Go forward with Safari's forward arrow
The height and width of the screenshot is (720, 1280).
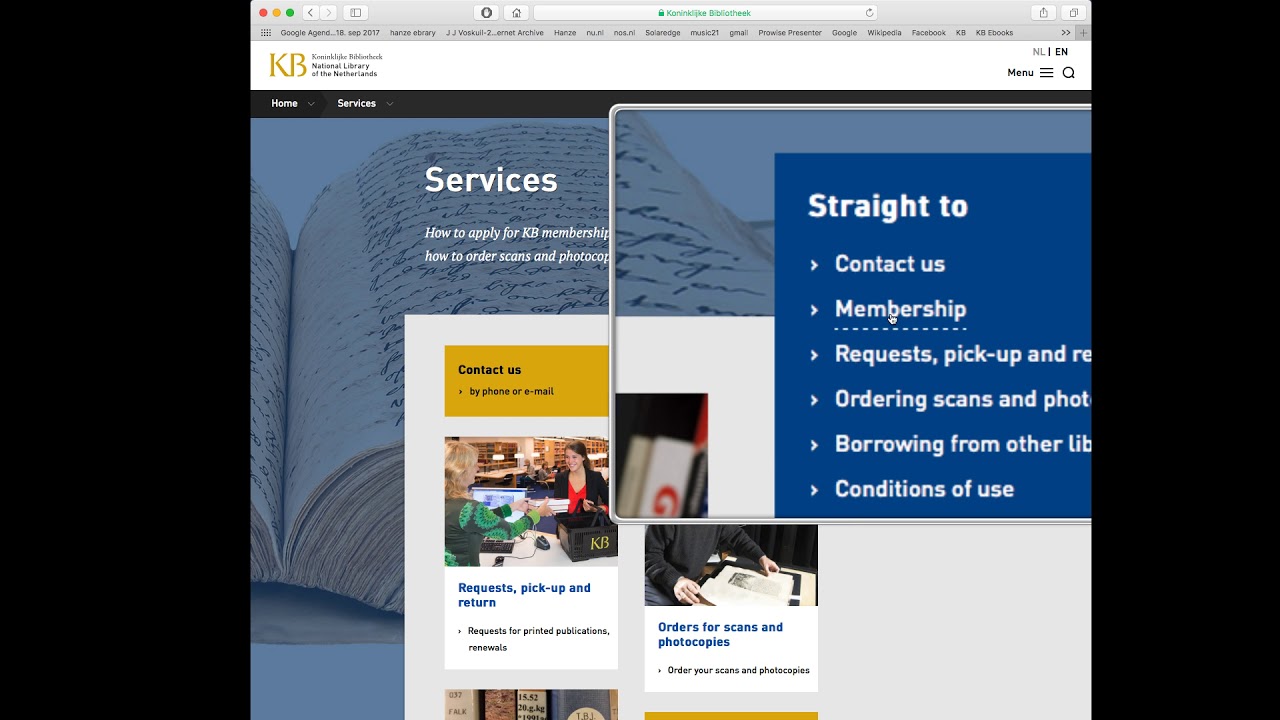[x=328, y=13]
